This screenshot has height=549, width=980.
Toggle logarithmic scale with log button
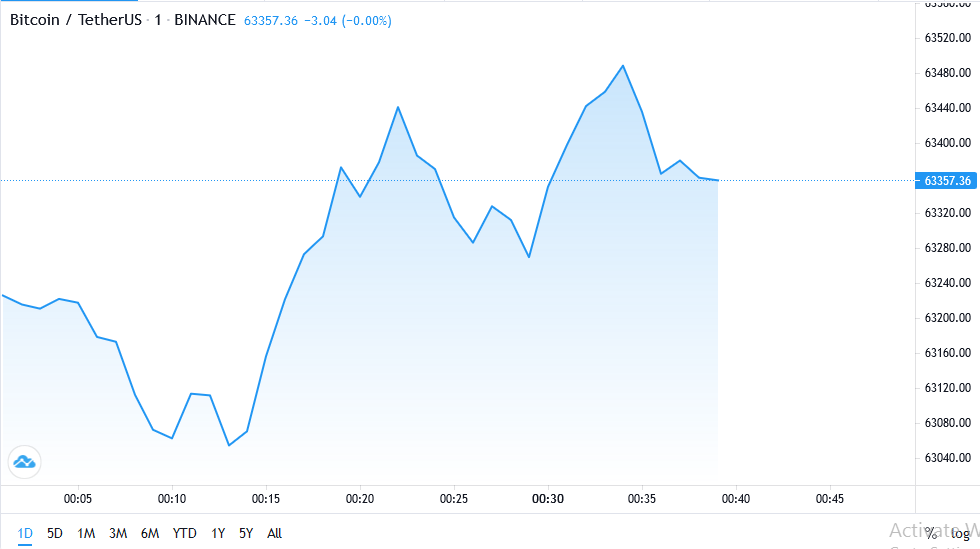pos(961,533)
